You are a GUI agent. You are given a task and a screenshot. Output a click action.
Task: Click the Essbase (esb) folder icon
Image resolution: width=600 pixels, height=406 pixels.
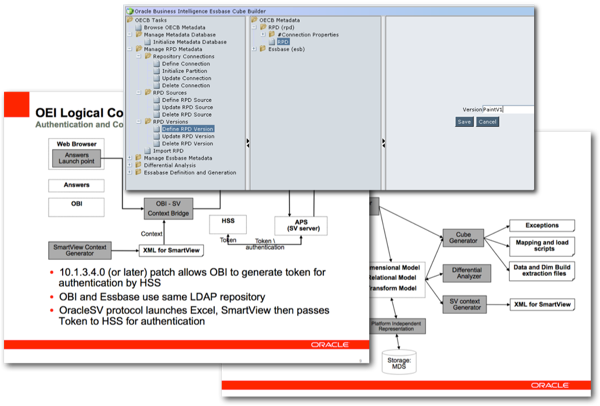(263, 49)
